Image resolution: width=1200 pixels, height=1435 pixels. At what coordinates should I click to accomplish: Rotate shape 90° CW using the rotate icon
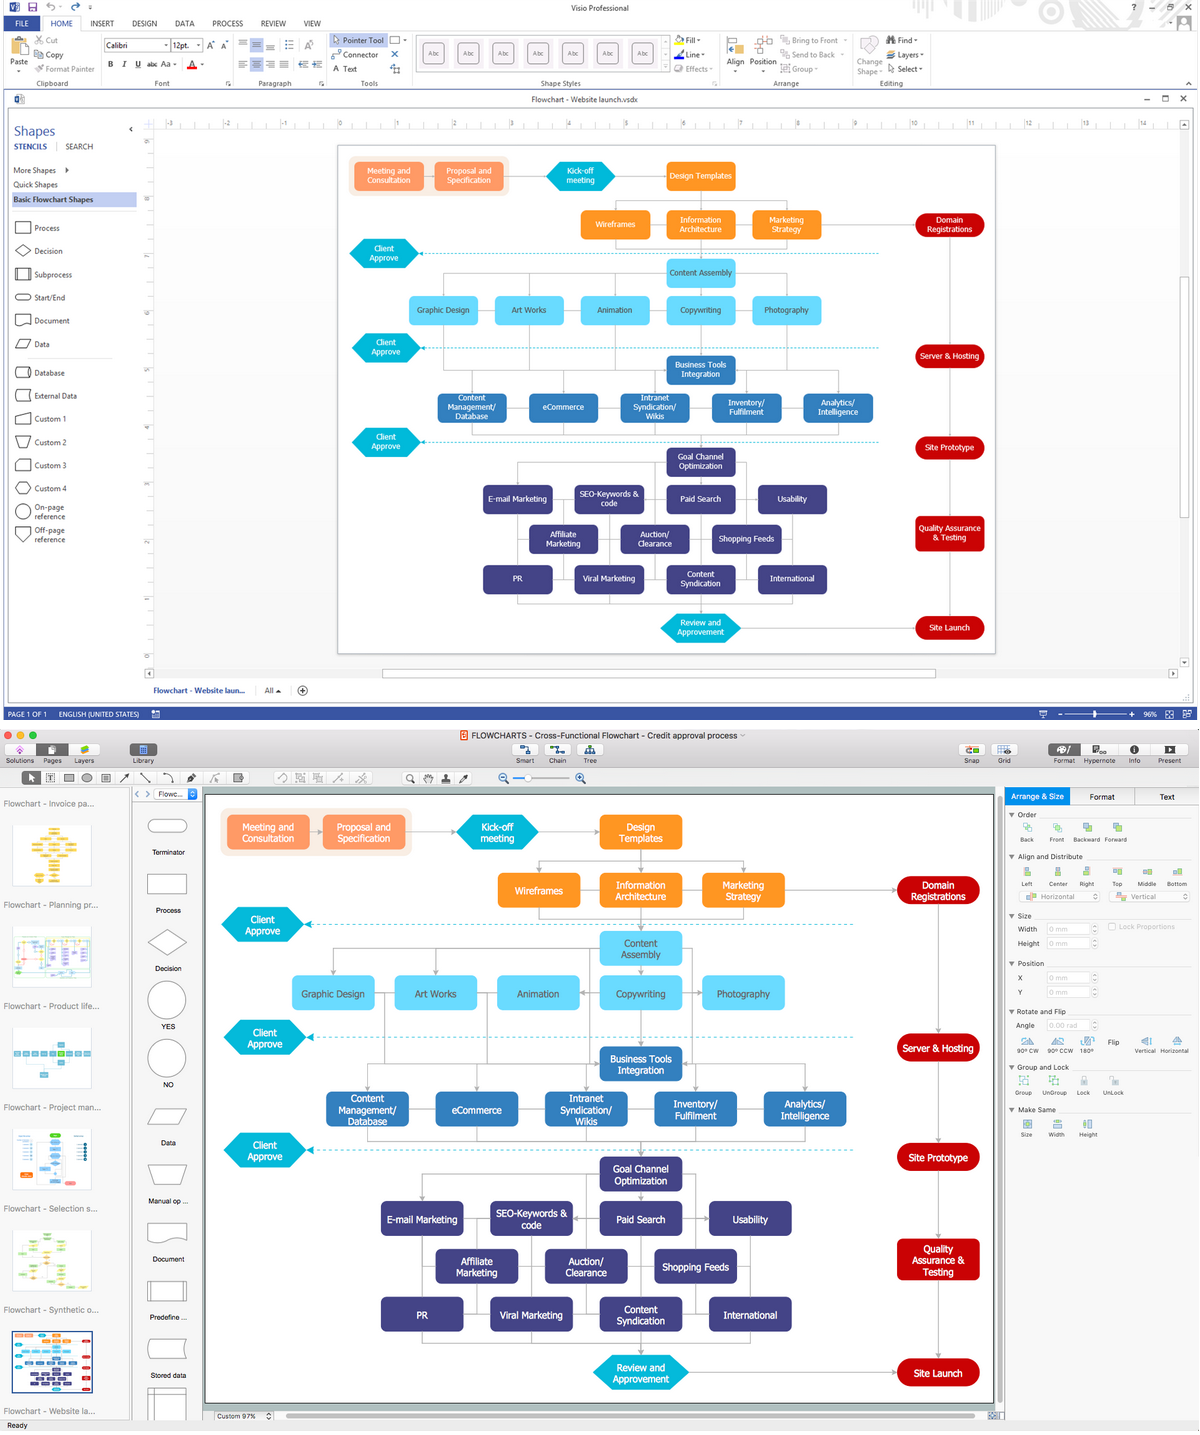click(x=1026, y=1040)
